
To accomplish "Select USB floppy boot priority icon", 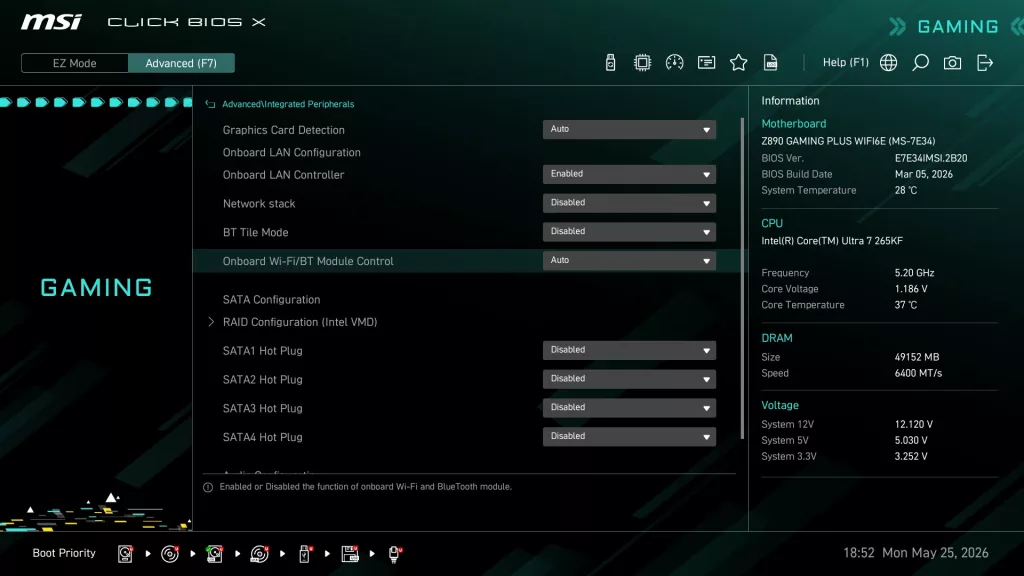I will (349, 554).
